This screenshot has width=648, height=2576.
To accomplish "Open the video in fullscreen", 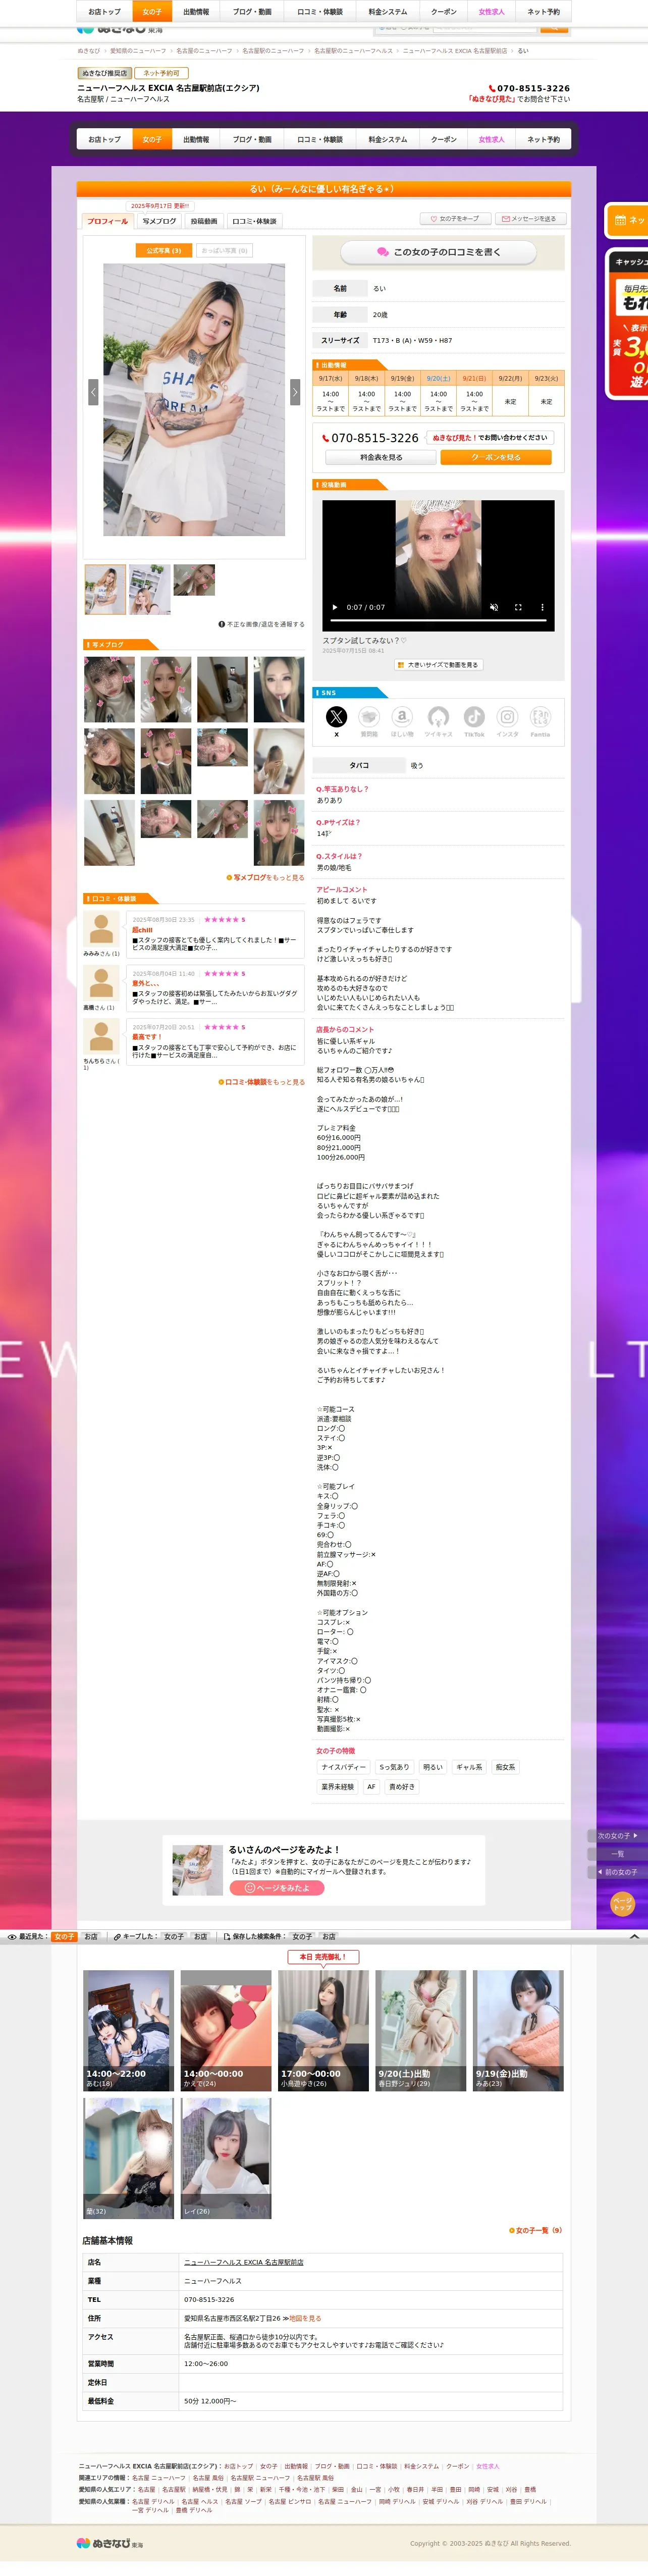I will pyautogui.click(x=518, y=607).
